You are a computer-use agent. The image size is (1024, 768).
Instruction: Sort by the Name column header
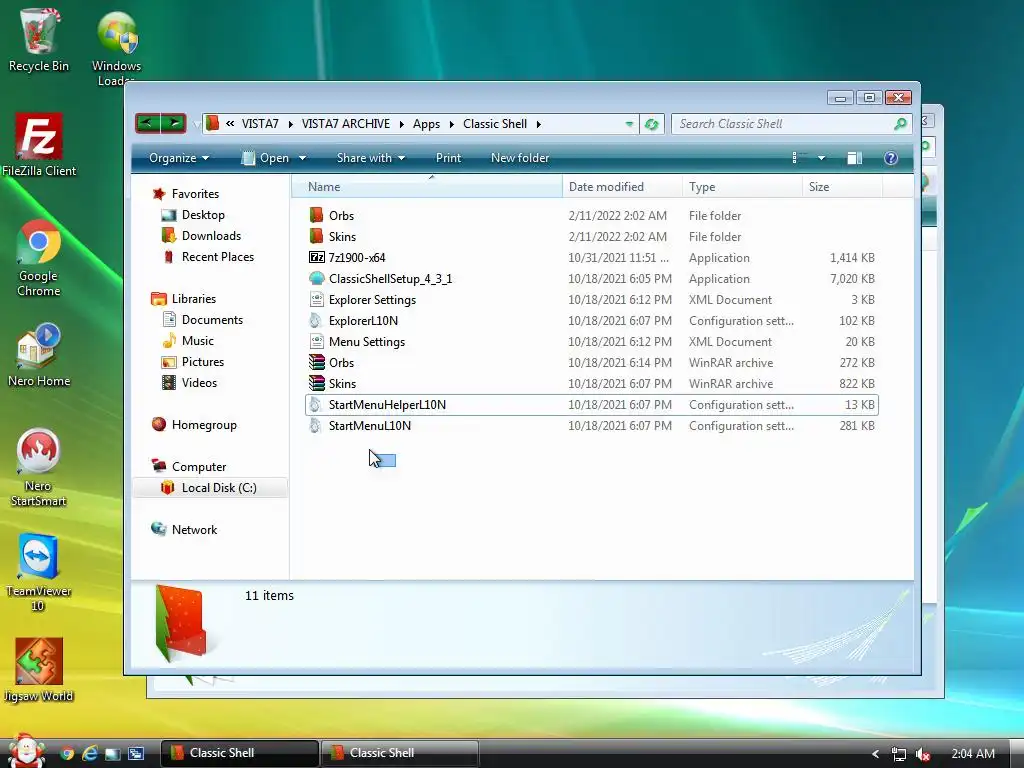point(428,187)
